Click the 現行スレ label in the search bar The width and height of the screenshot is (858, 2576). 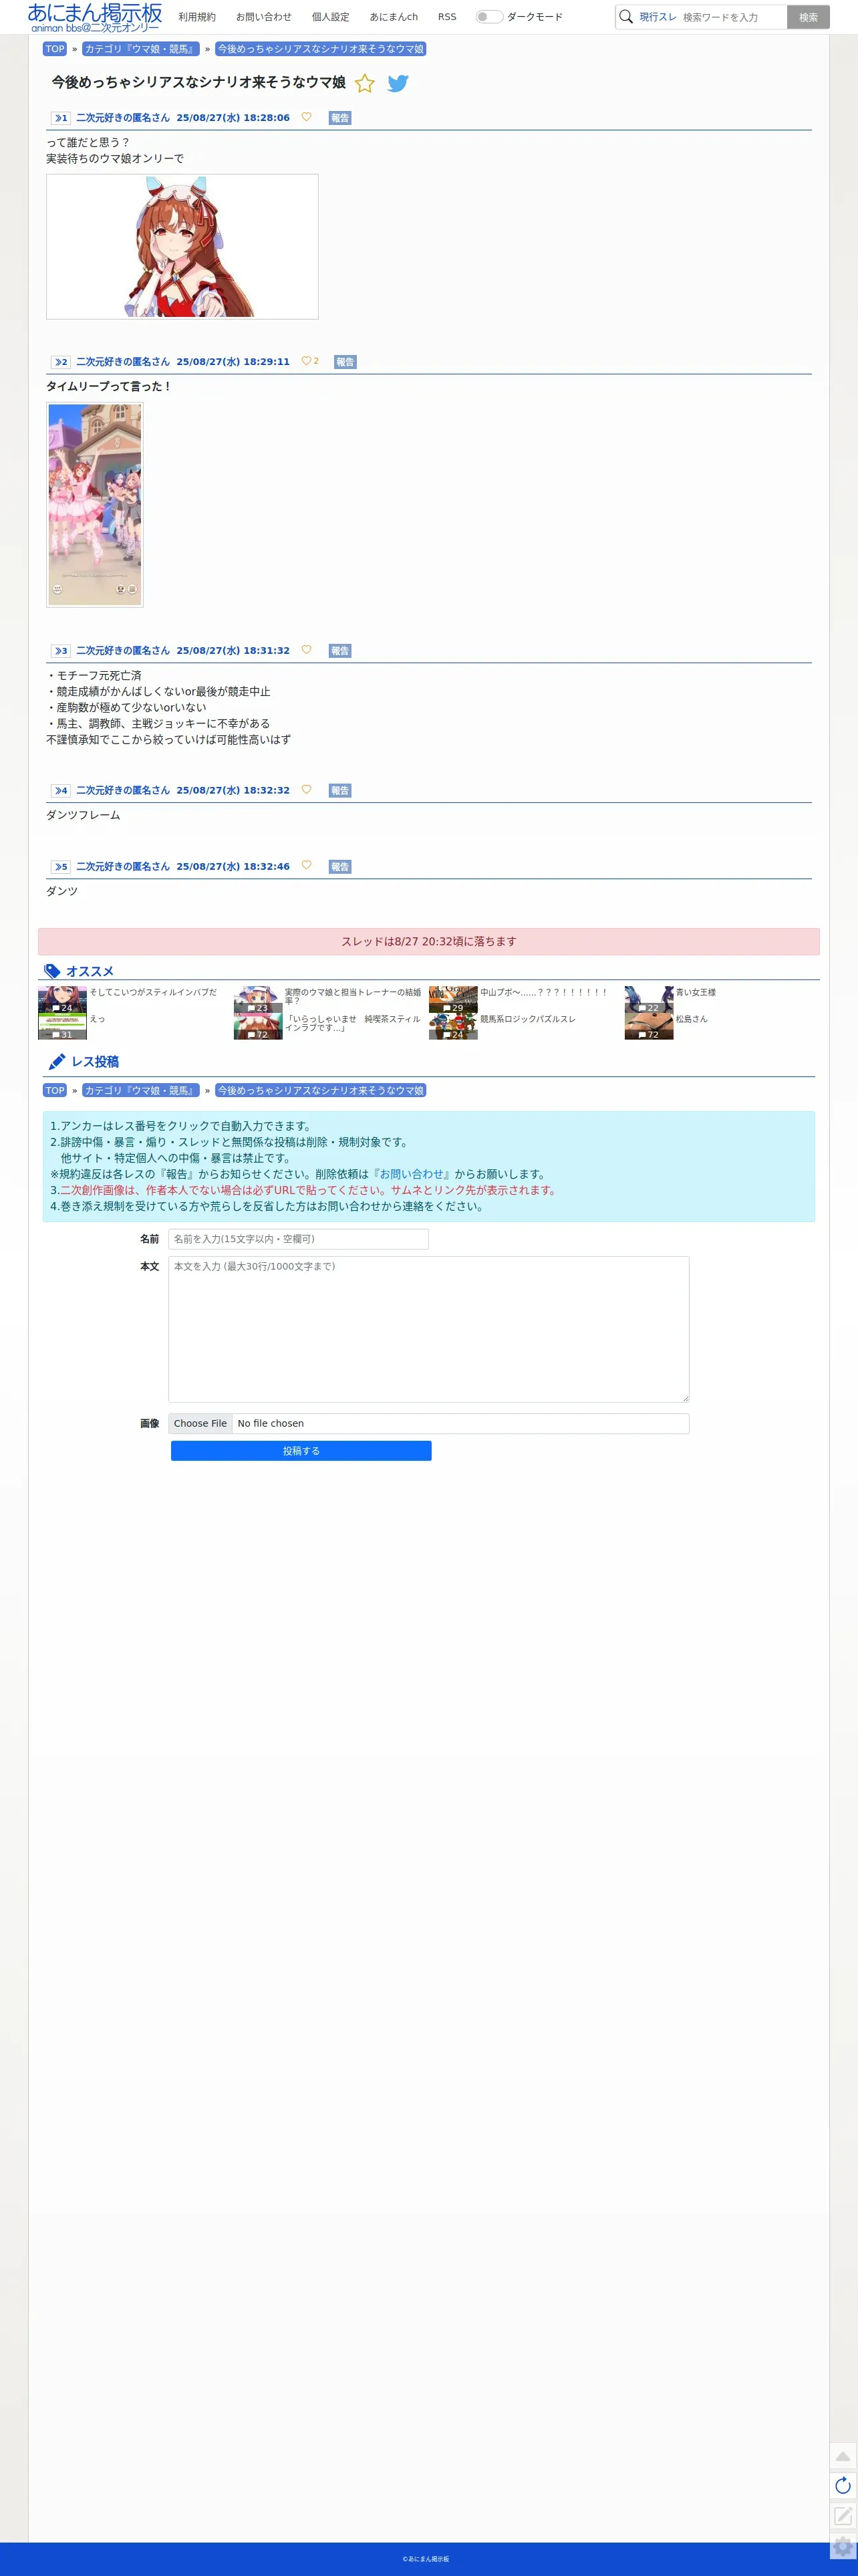pos(658,17)
